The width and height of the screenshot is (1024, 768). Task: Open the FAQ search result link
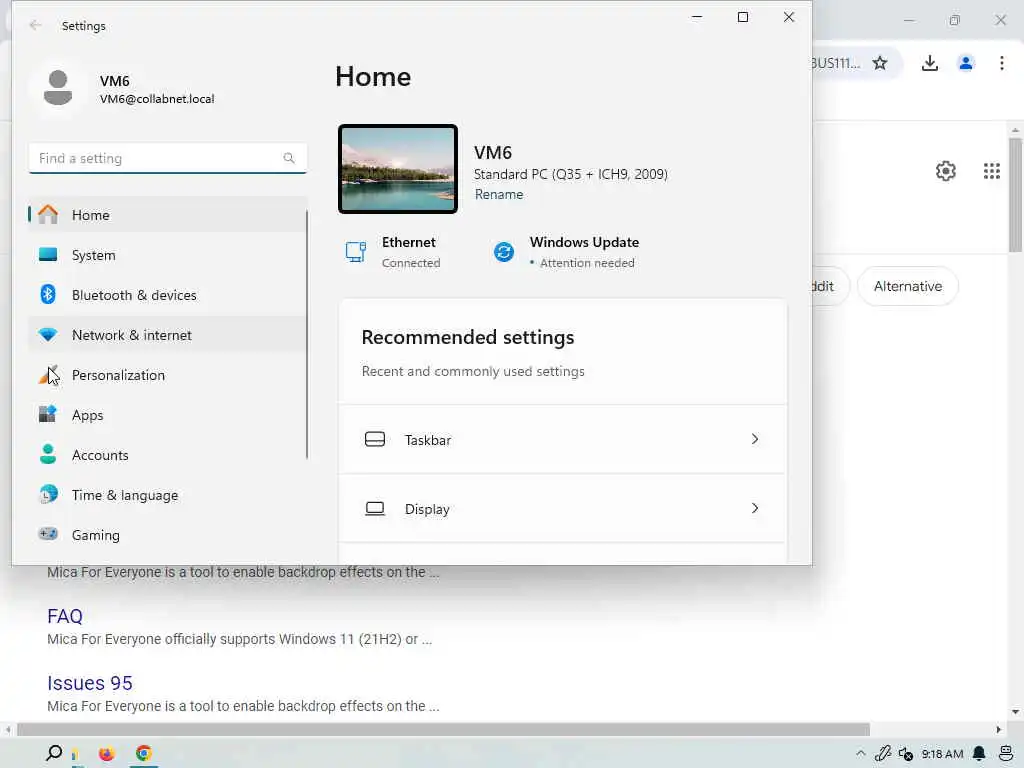coord(65,616)
